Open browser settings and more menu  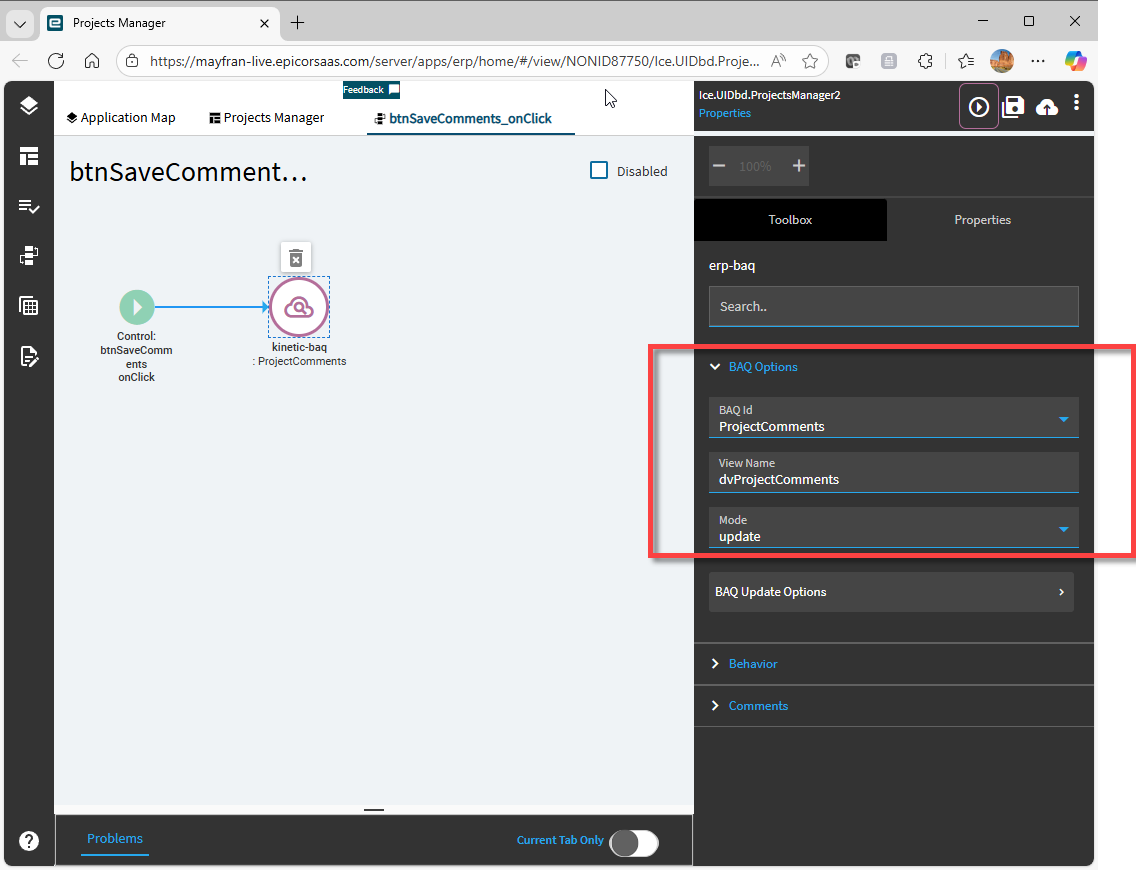[x=1038, y=62]
